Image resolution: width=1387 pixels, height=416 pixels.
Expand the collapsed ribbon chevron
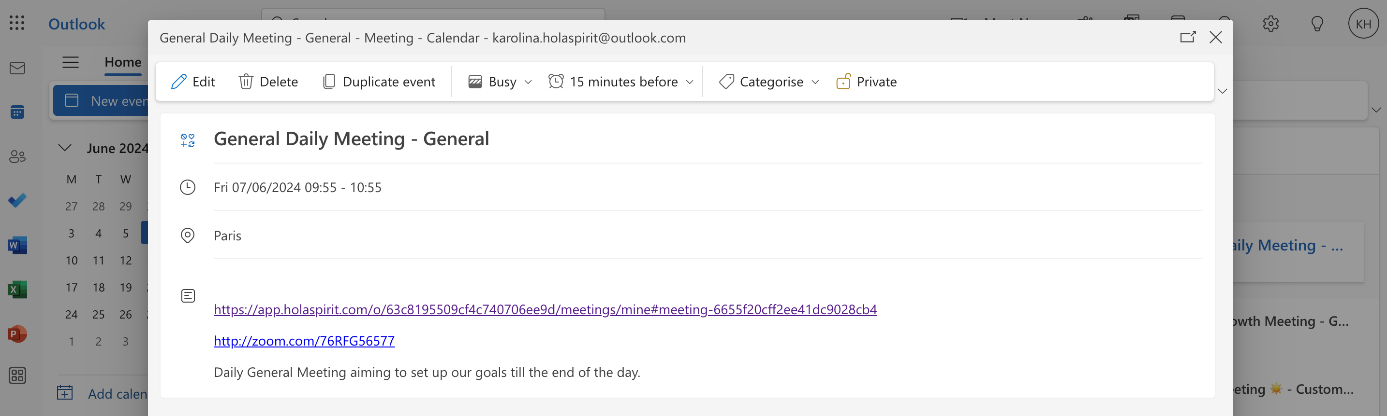coord(1223,91)
